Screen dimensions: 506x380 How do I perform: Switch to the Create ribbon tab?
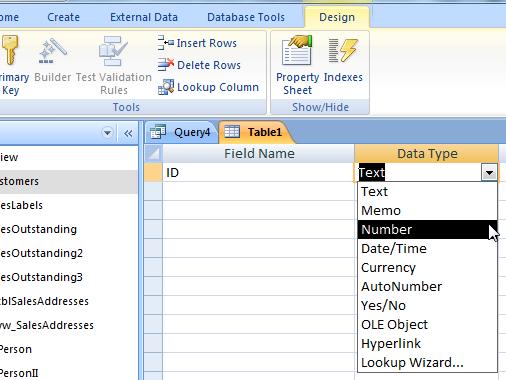[63, 17]
